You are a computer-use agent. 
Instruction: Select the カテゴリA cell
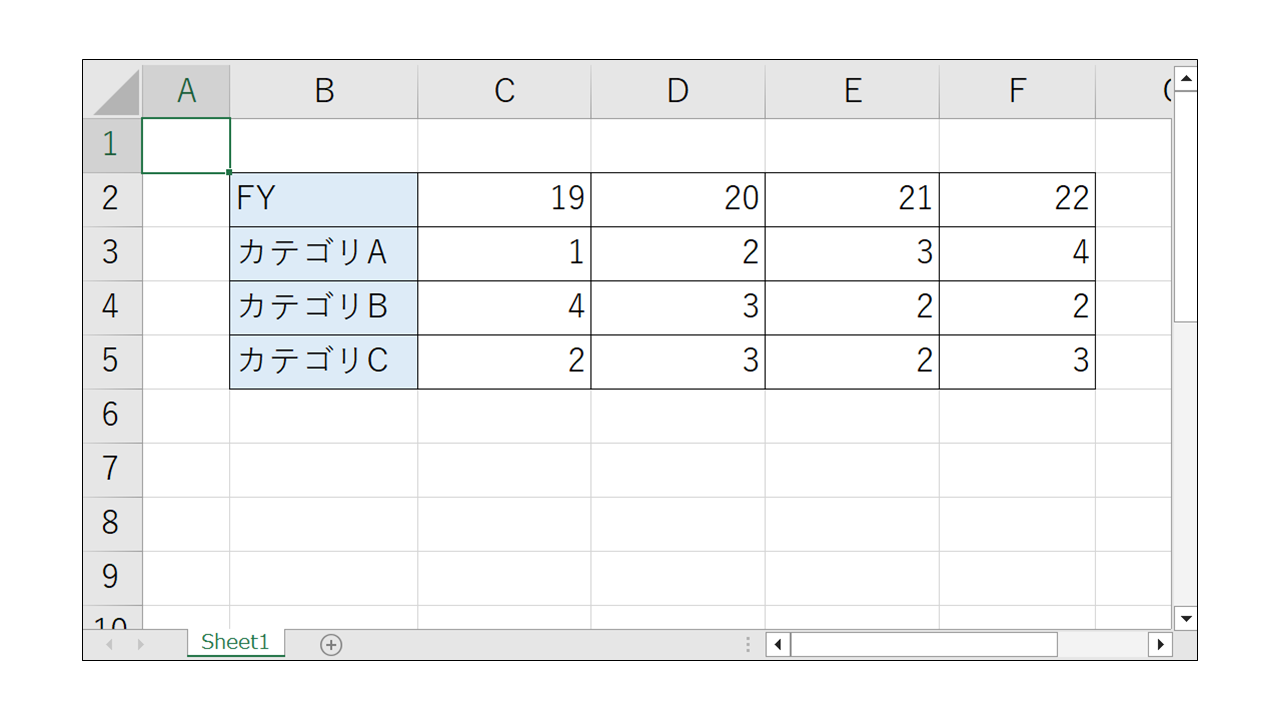coord(323,253)
